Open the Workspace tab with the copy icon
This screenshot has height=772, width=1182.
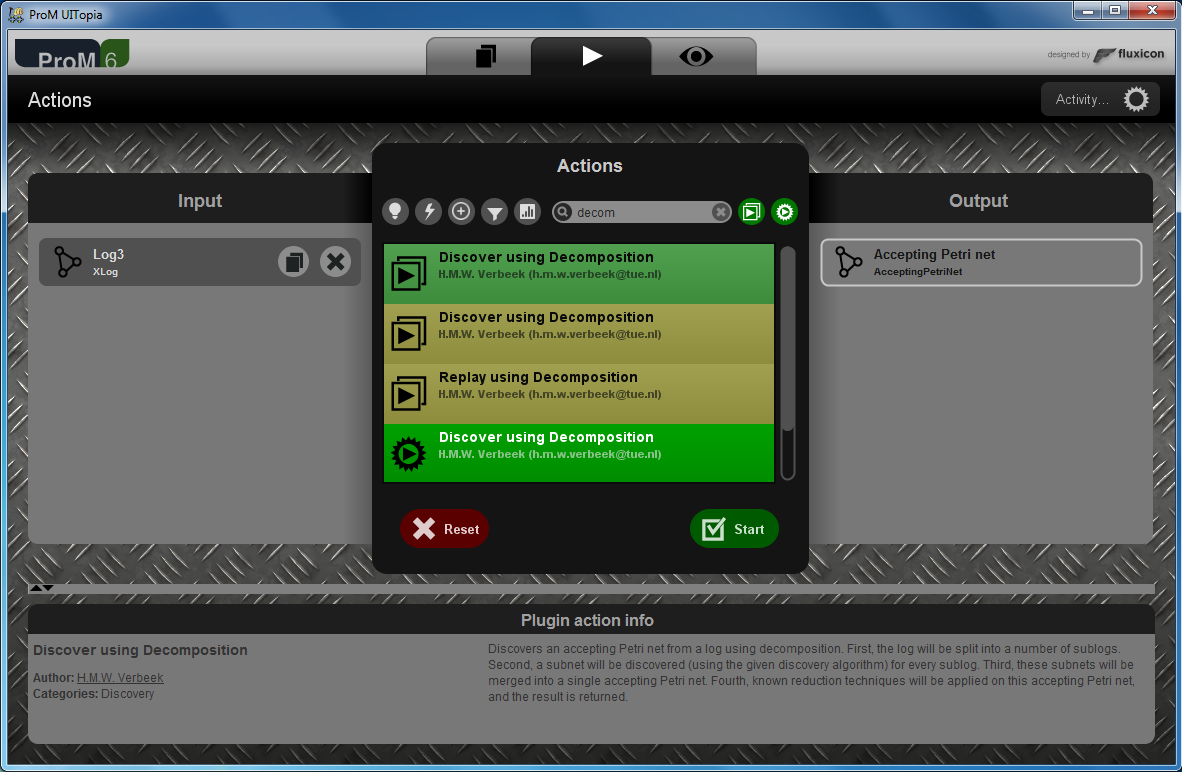[x=485, y=57]
